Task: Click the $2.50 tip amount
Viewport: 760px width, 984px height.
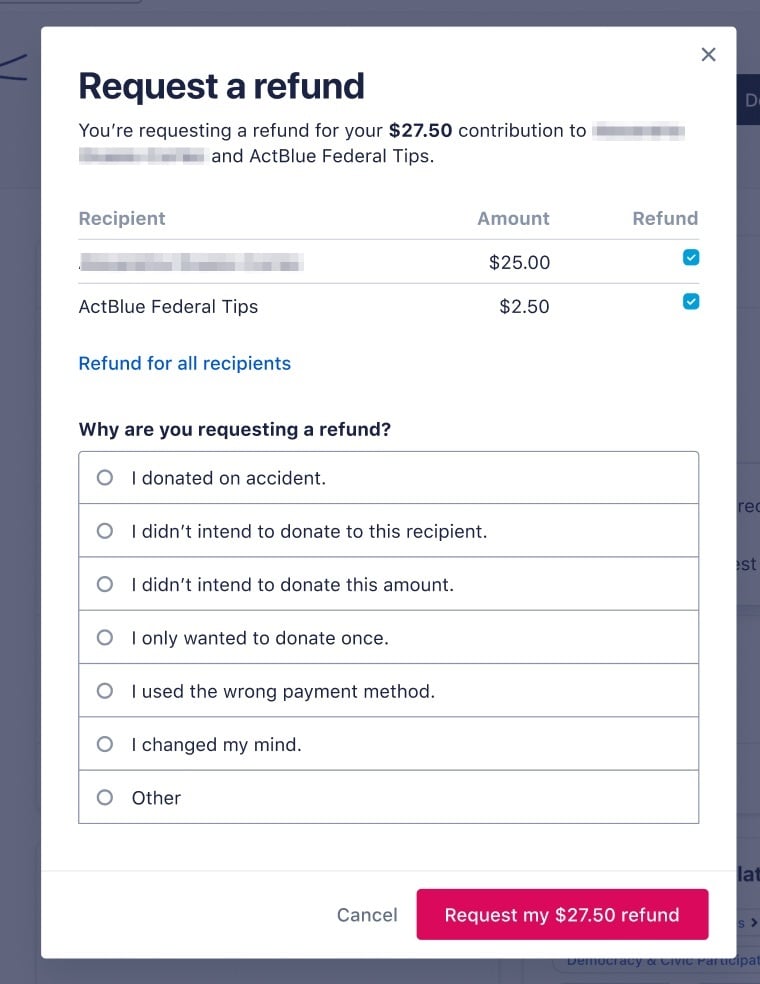Action: click(524, 307)
